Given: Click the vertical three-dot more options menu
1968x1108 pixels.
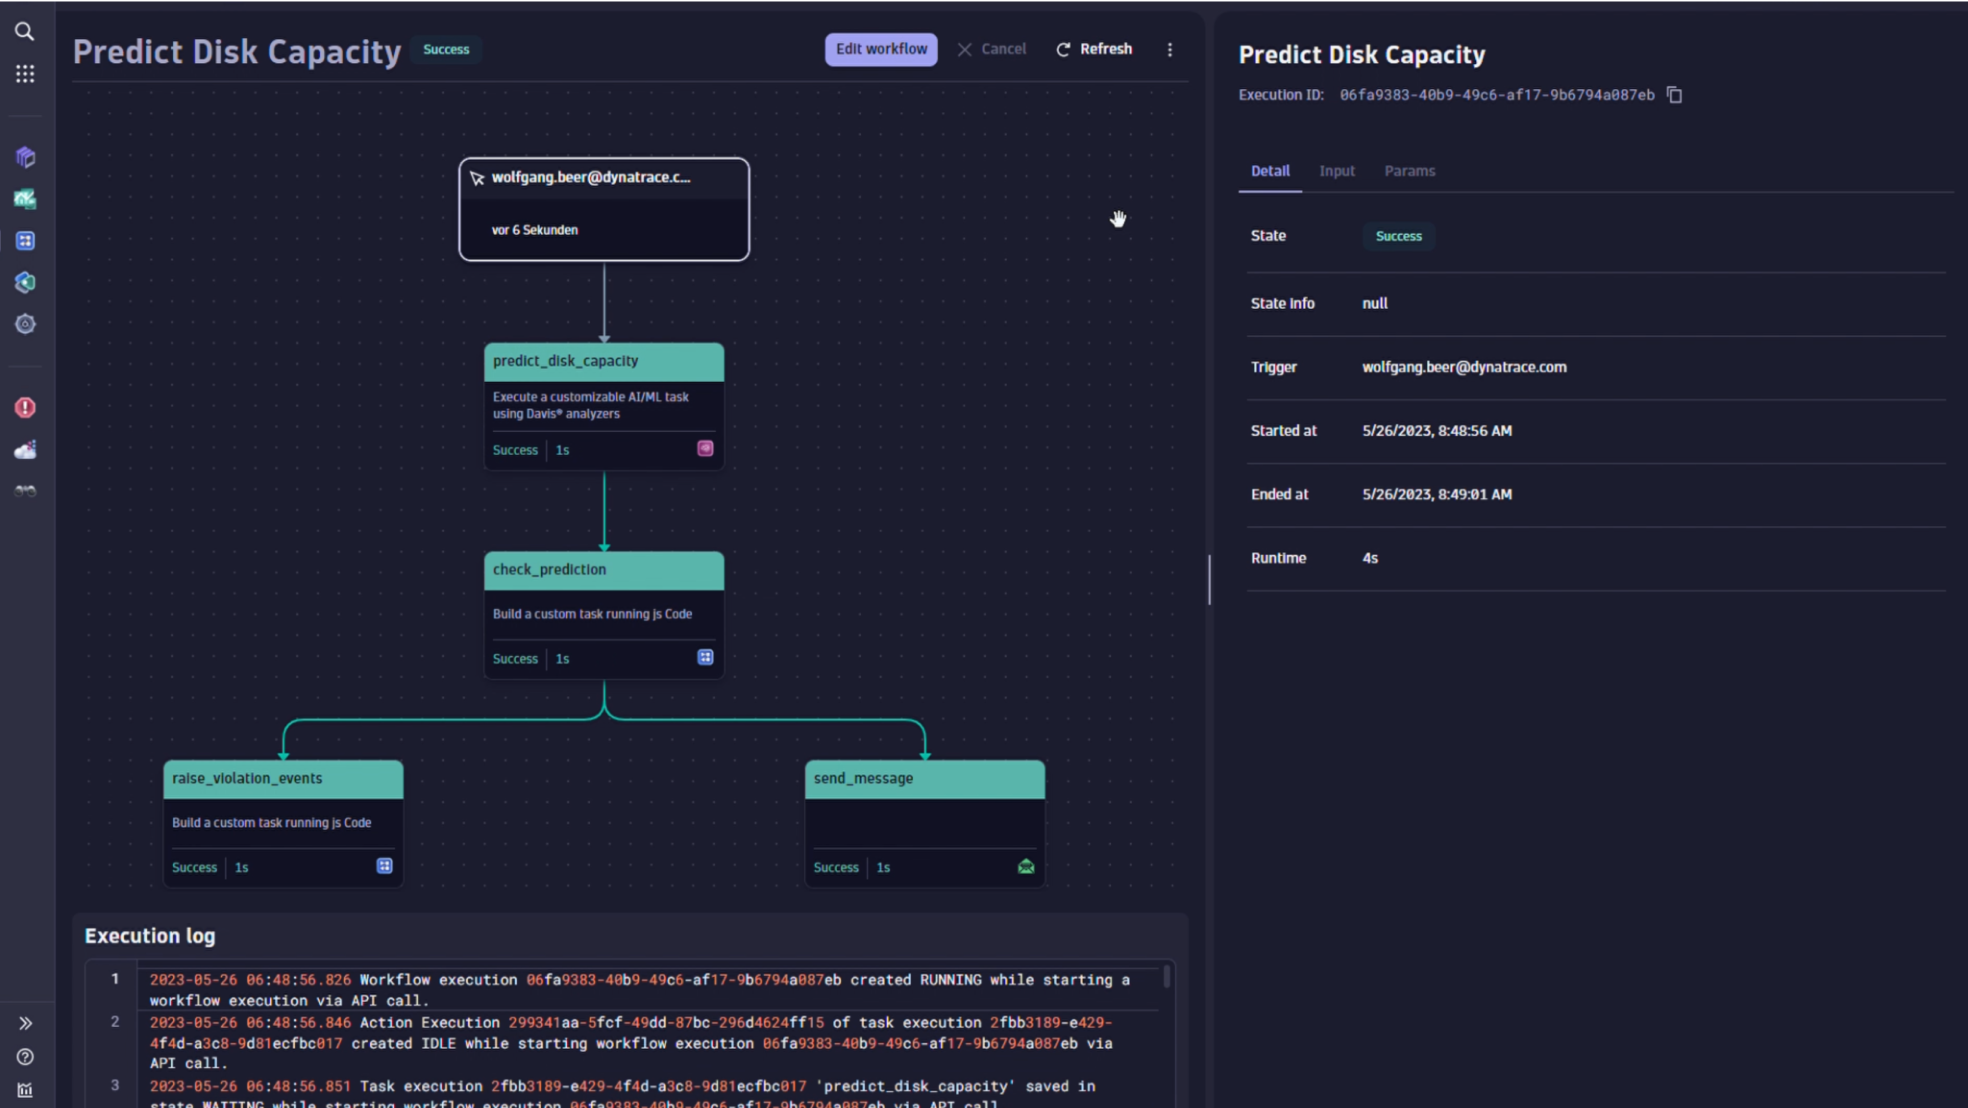Looking at the screenshot, I should (1170, 50).
